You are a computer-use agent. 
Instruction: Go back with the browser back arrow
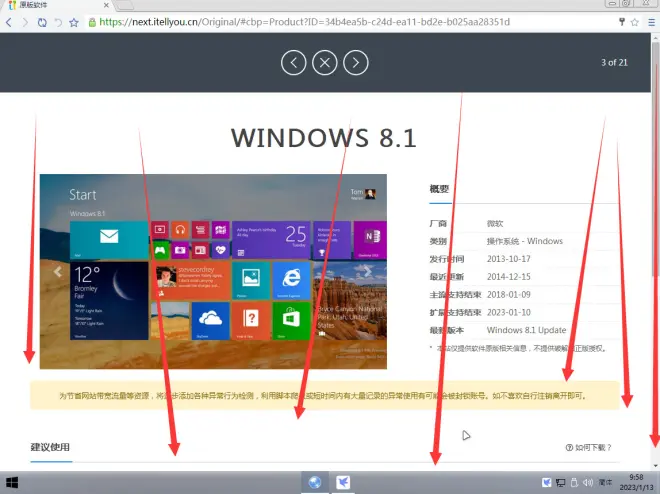click(x=9, y=22)
